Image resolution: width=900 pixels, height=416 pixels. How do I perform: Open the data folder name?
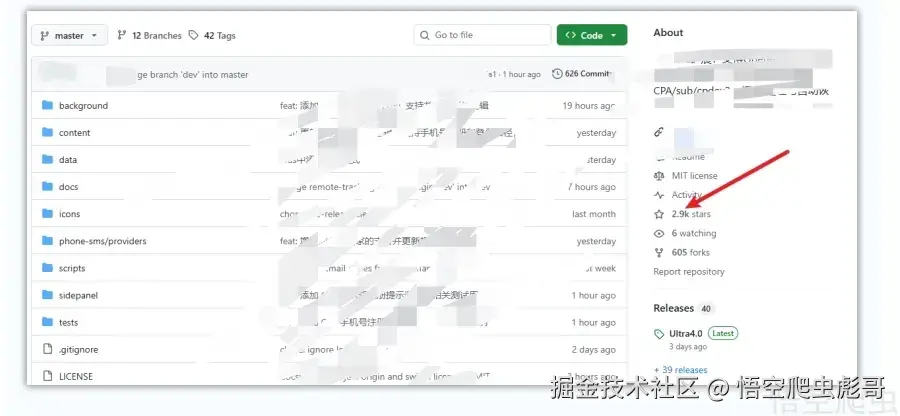pyautogui.click(x=68, y=160)
